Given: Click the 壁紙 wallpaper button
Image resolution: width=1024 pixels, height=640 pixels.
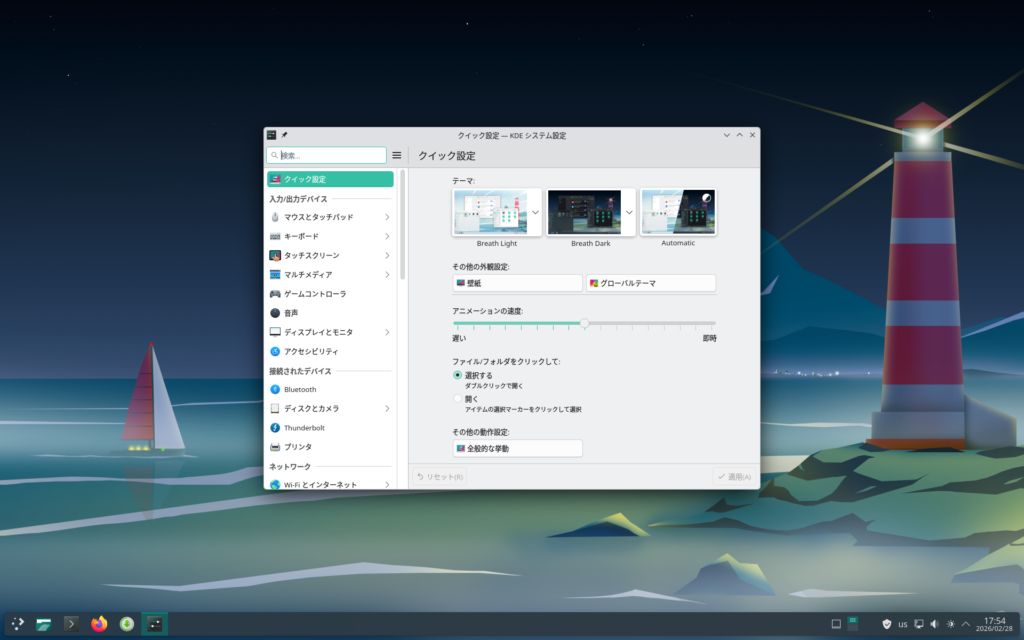Looking at the screenshot, I should click(517, 283).
